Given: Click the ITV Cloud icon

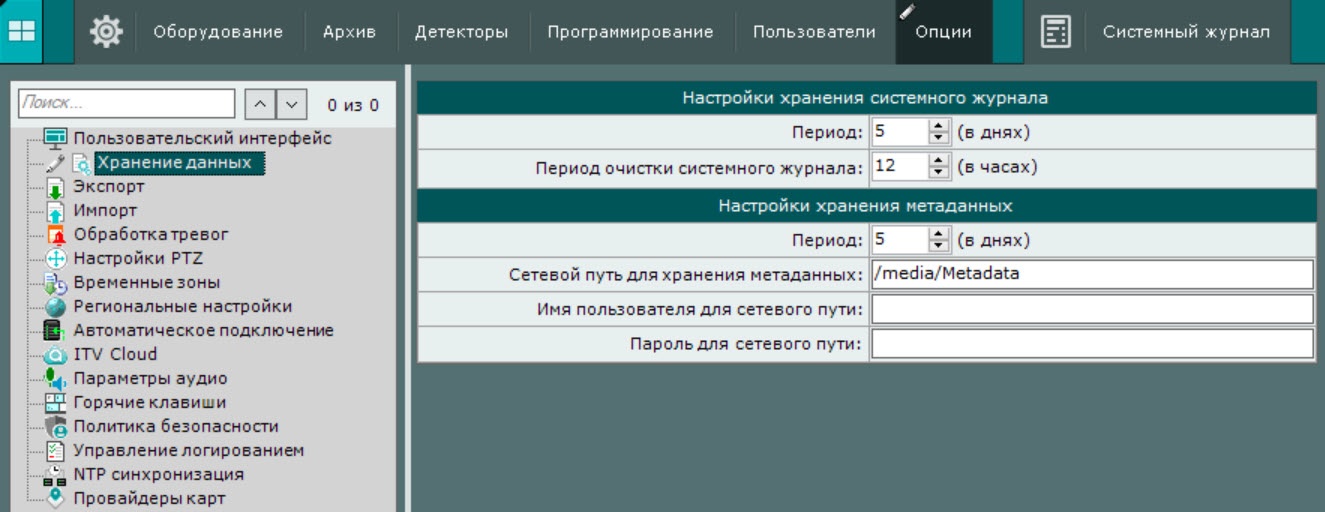Looking at the screenshot, I should [56, 355].
